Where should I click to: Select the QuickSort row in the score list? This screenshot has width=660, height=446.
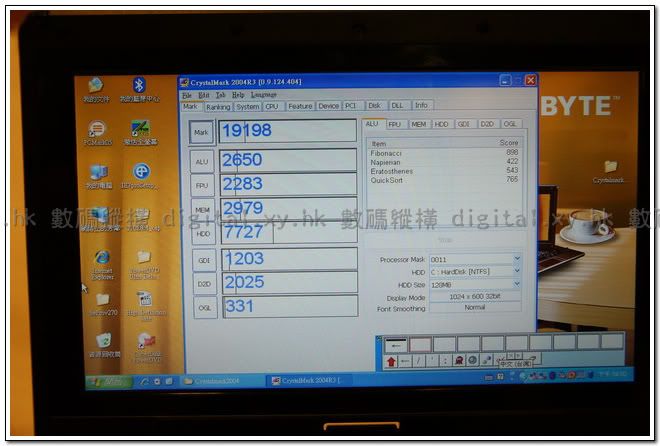444,180
